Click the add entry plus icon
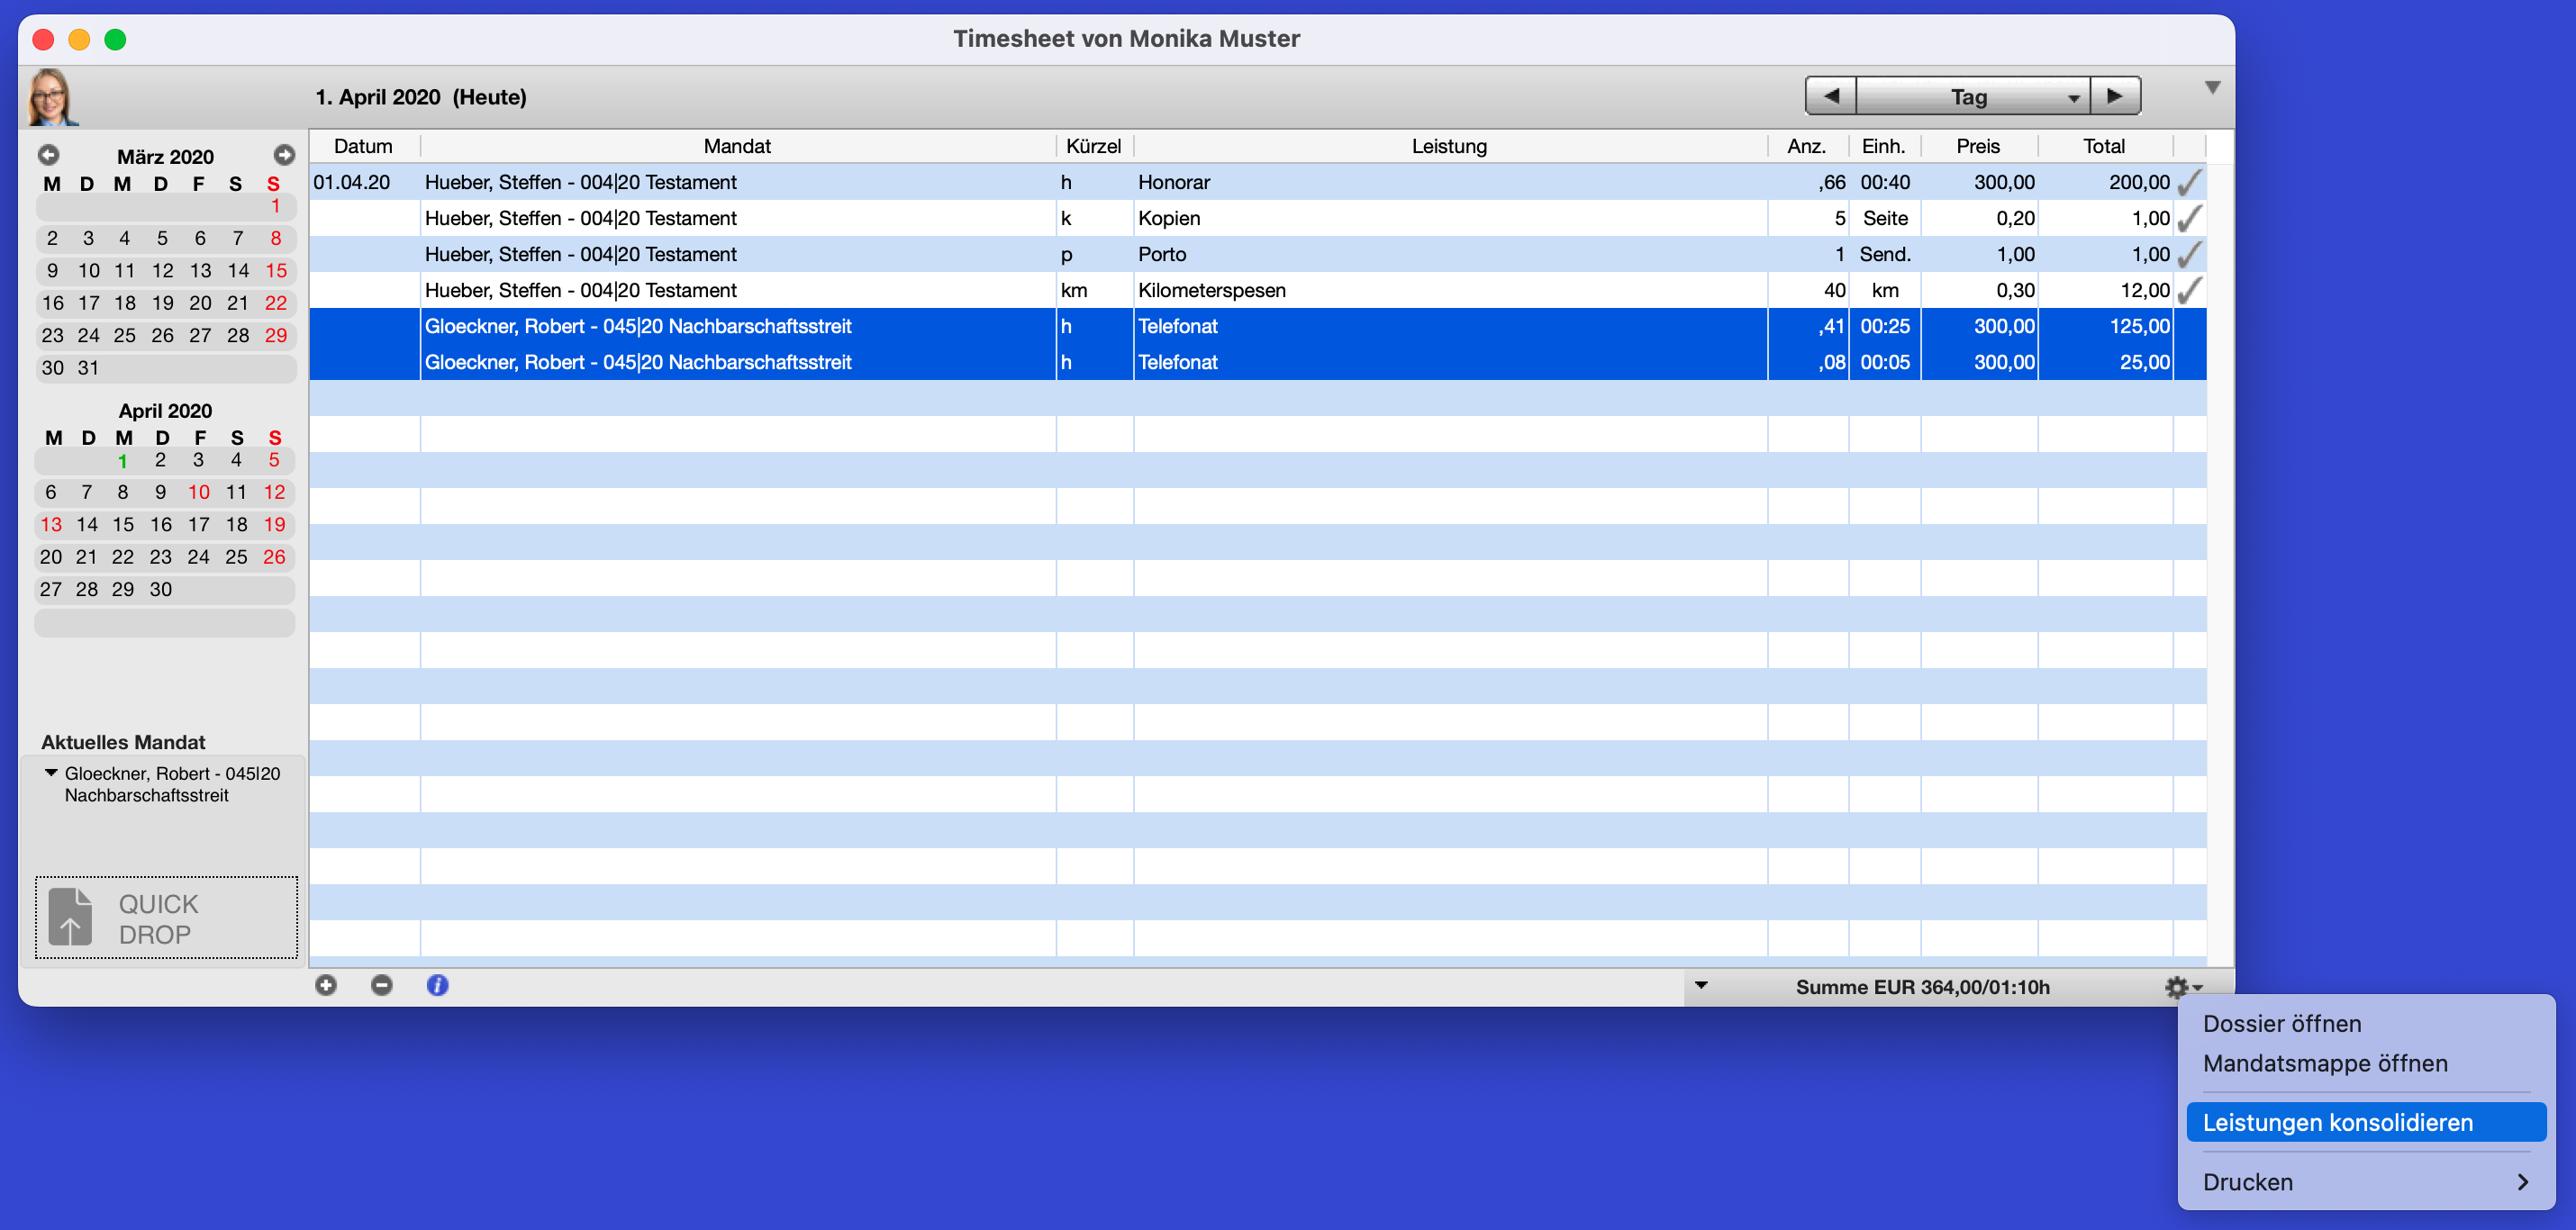The height and width of the screenshot is (1230, 2576). point(326,985)
